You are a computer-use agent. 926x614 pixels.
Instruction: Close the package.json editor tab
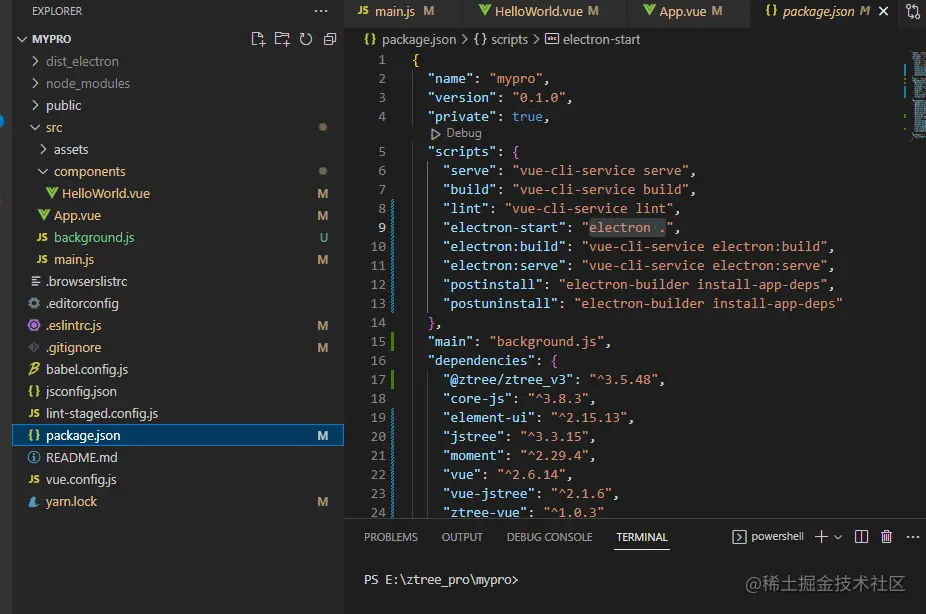(883, 11)
